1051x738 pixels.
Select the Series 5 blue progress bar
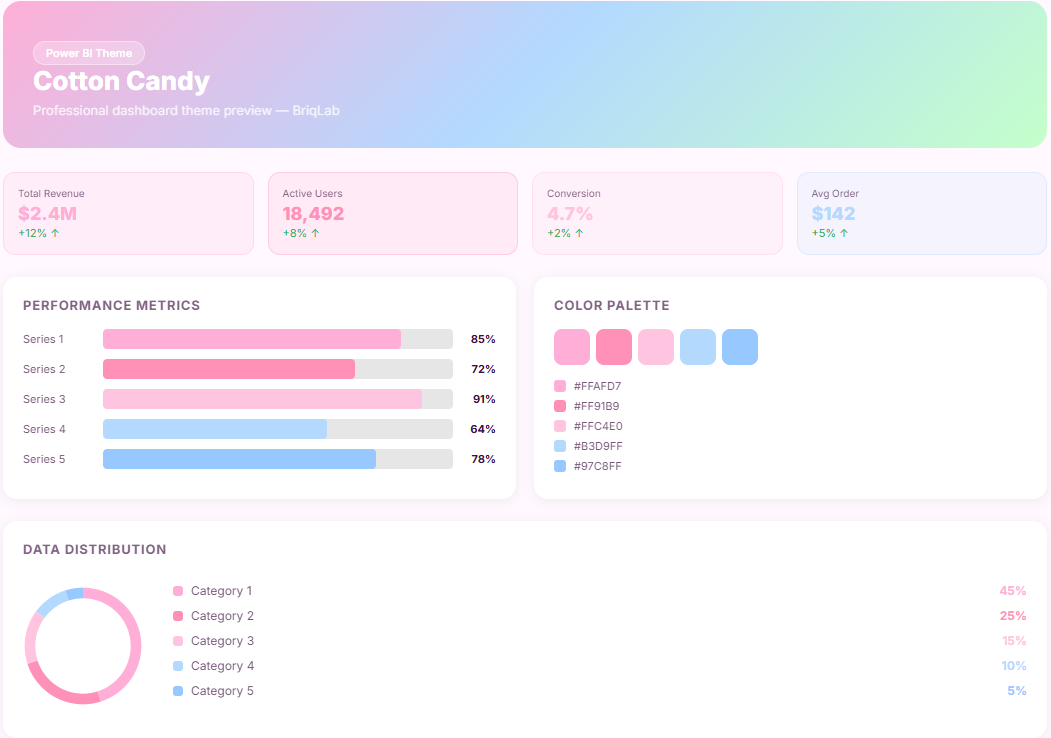[240, 459]
